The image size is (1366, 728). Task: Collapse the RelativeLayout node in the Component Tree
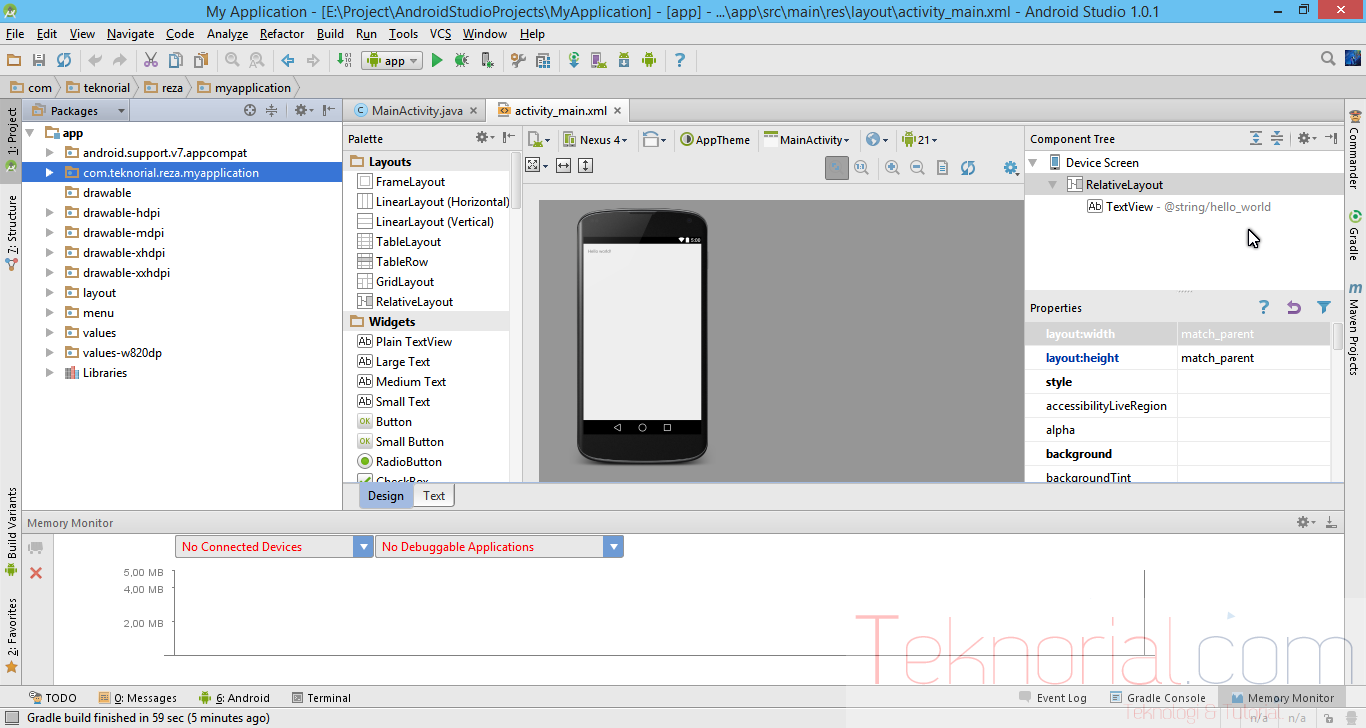click(1053, 185)
